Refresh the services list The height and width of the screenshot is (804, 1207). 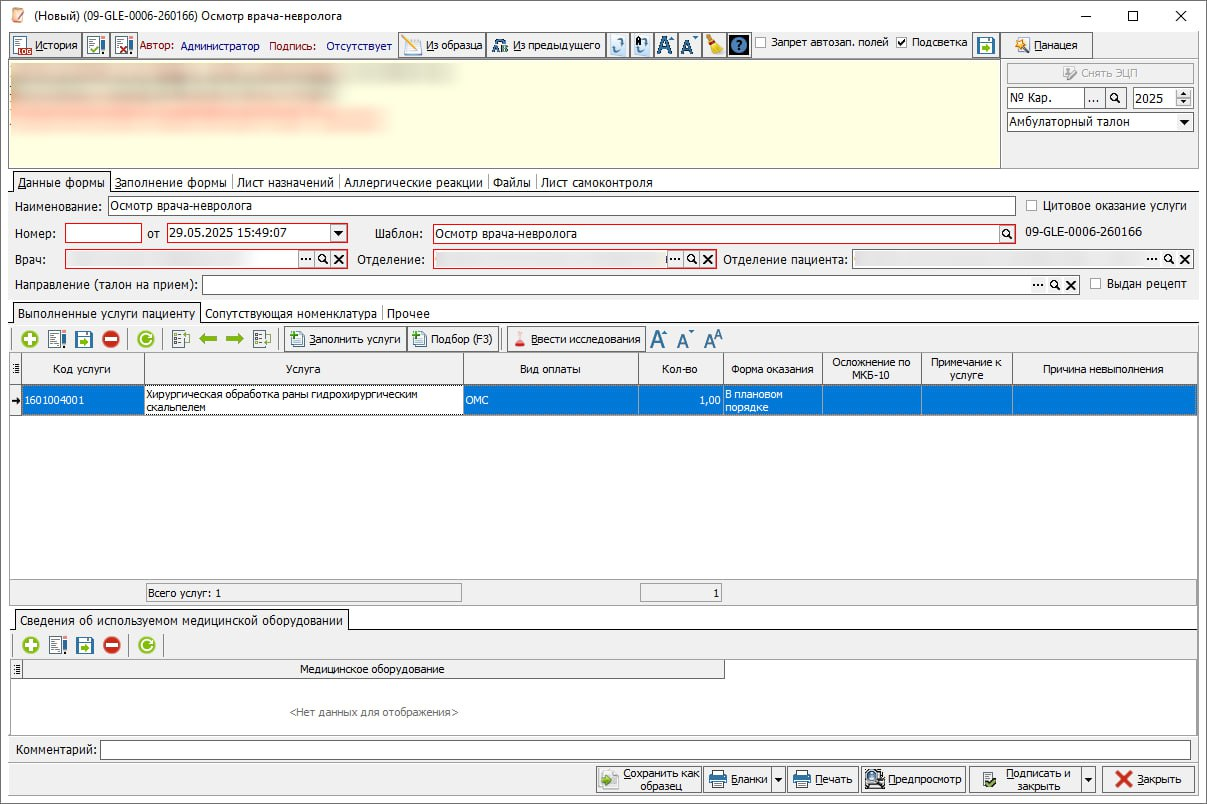(146, 339)
